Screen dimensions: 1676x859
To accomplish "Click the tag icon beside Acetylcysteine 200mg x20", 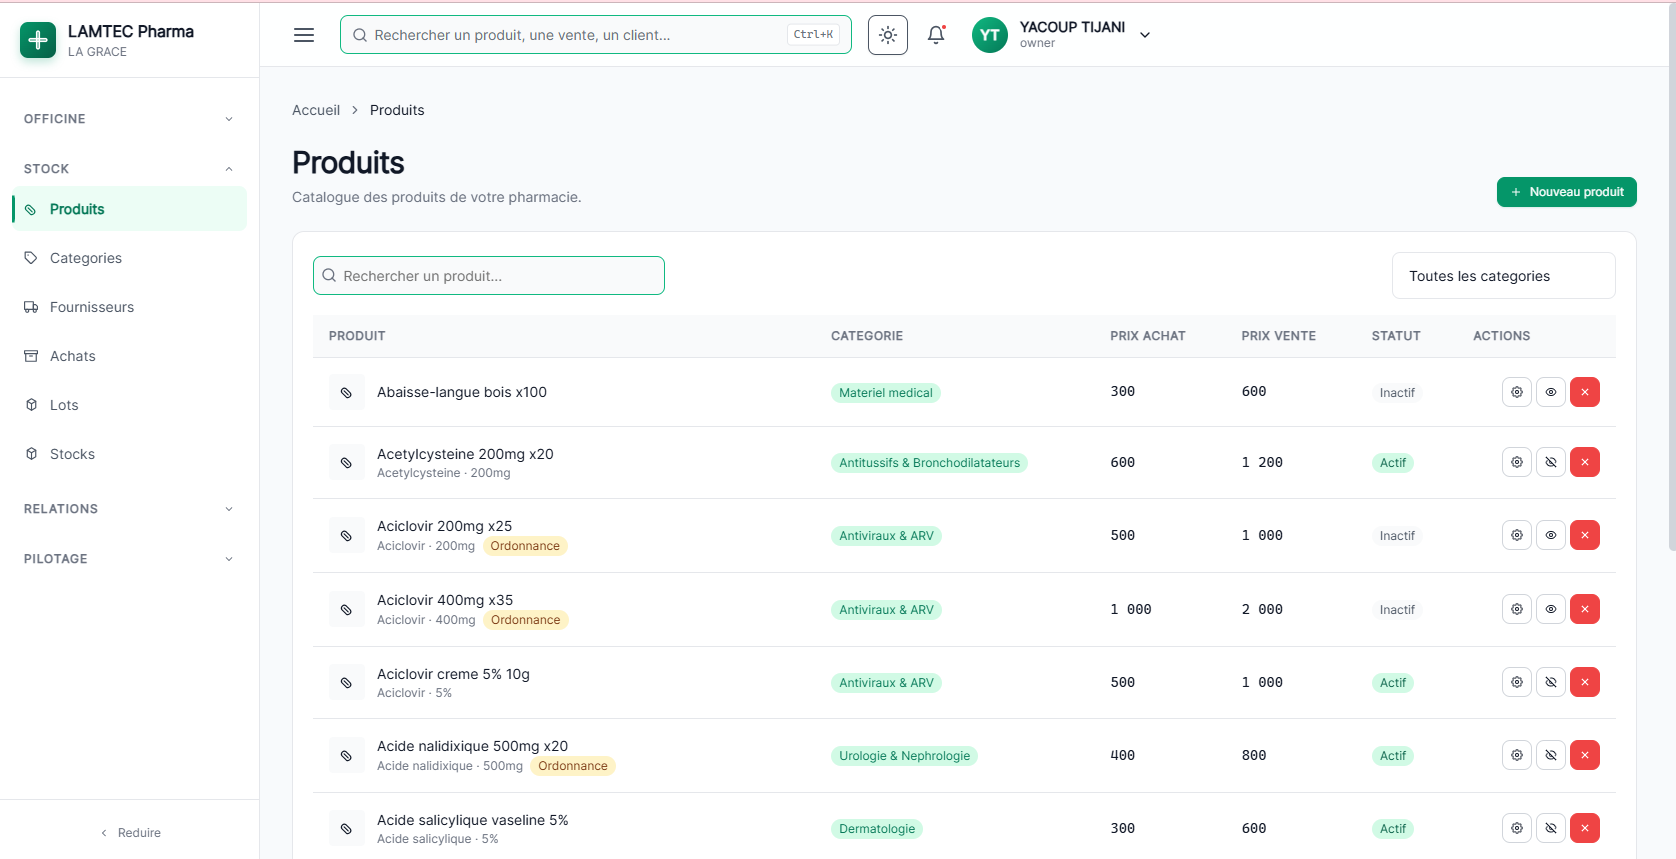I will click(x=346, y=463).
